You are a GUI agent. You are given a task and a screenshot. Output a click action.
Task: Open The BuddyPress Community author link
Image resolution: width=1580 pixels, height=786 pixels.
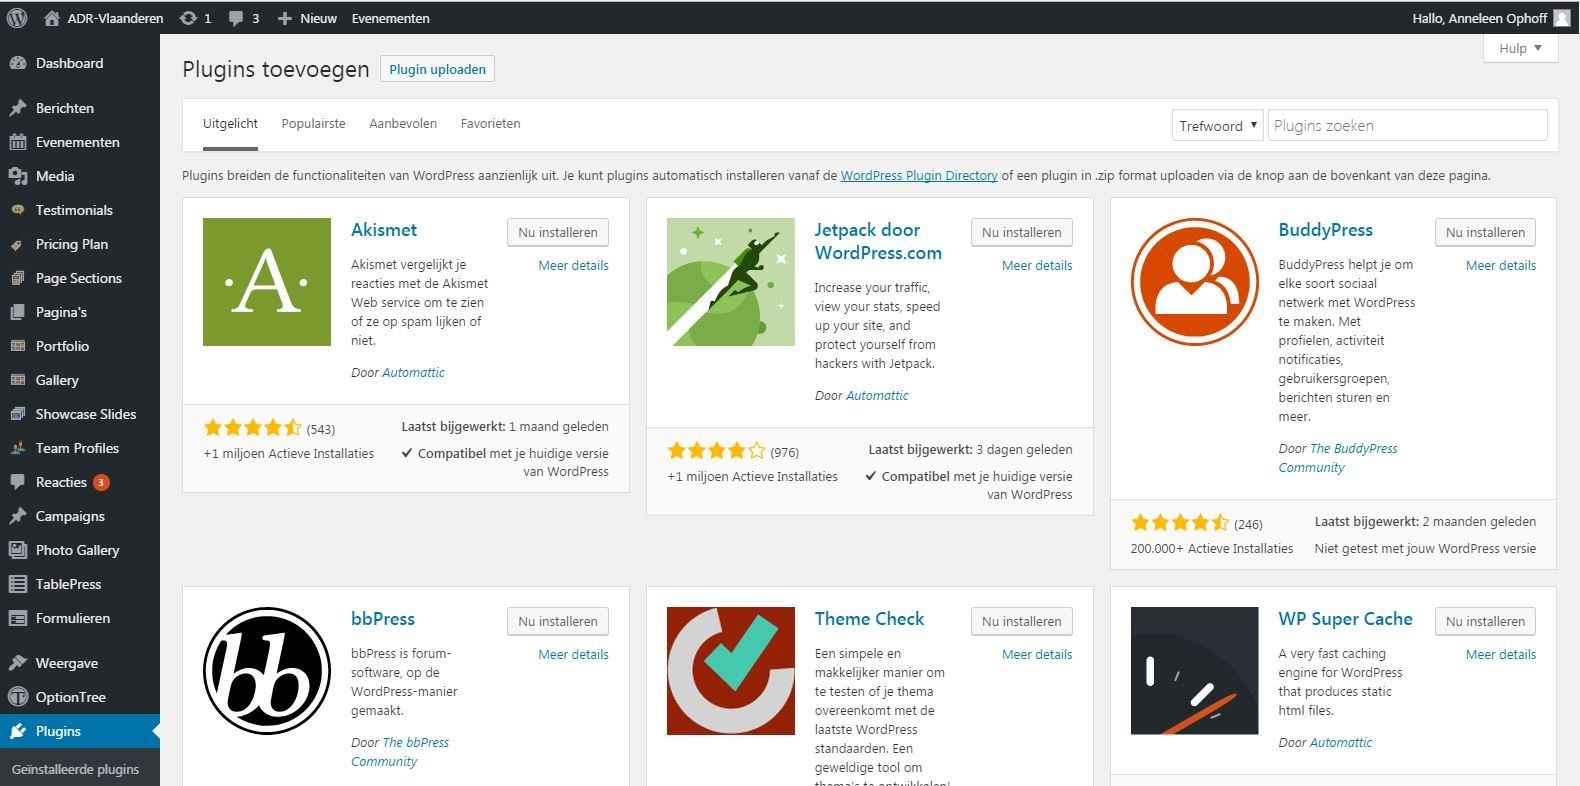[1338, 458]
